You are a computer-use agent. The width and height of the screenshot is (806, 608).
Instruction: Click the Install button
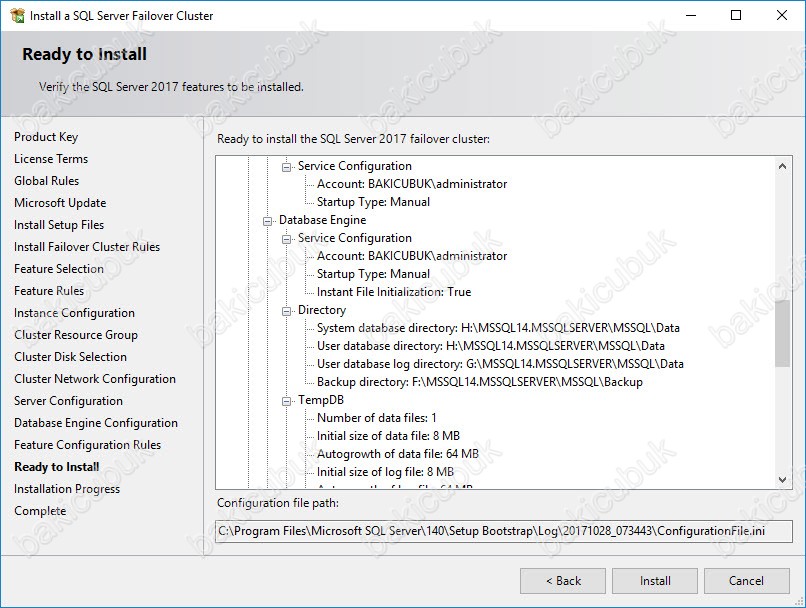coord(655,581)
